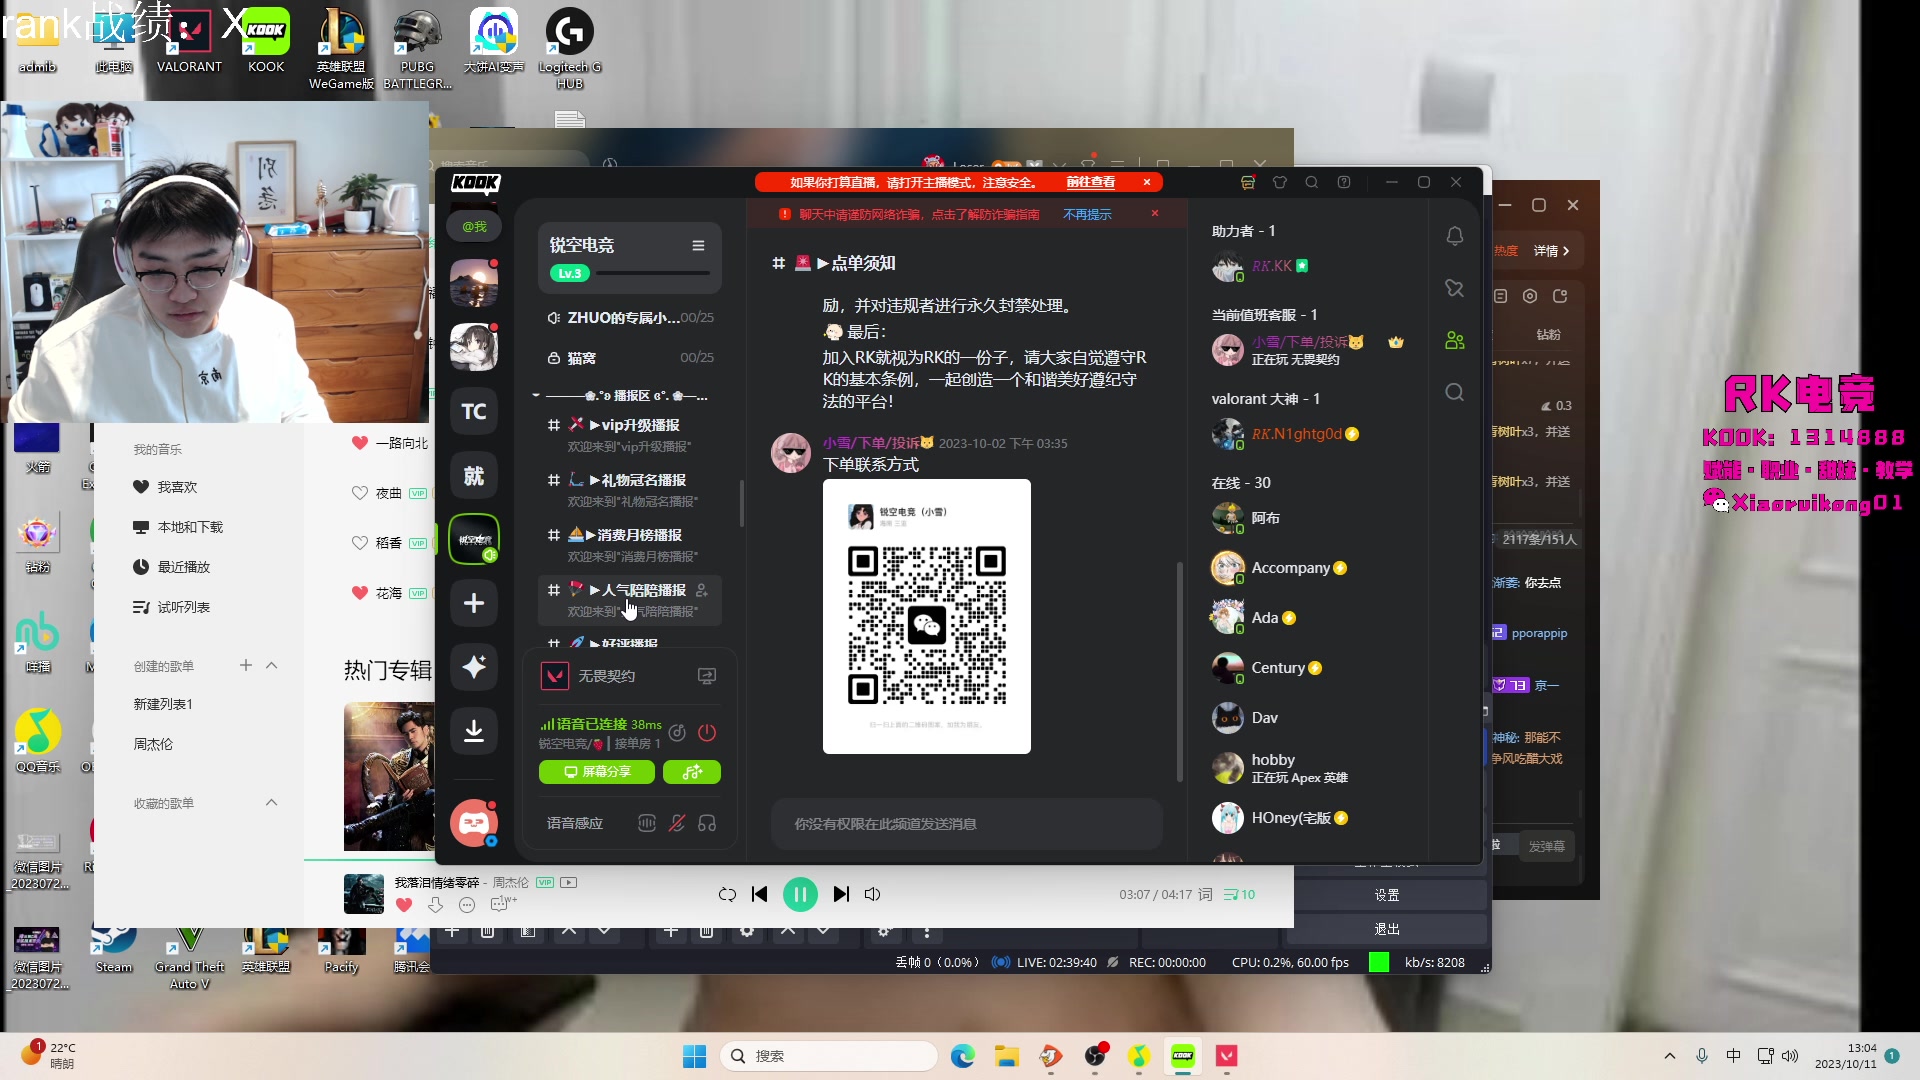The height and width of the screenshot is (1080, 1920).
Task: Open member Accompany's profile
Action: (1310, 568)
